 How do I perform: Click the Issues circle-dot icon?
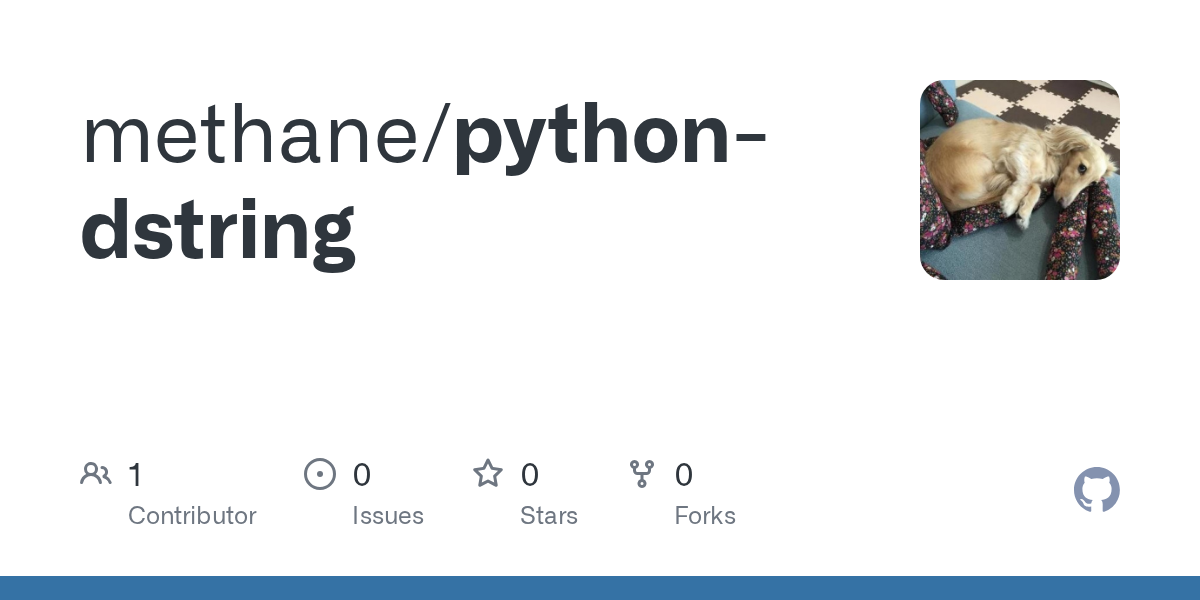(x=320, y=474)
